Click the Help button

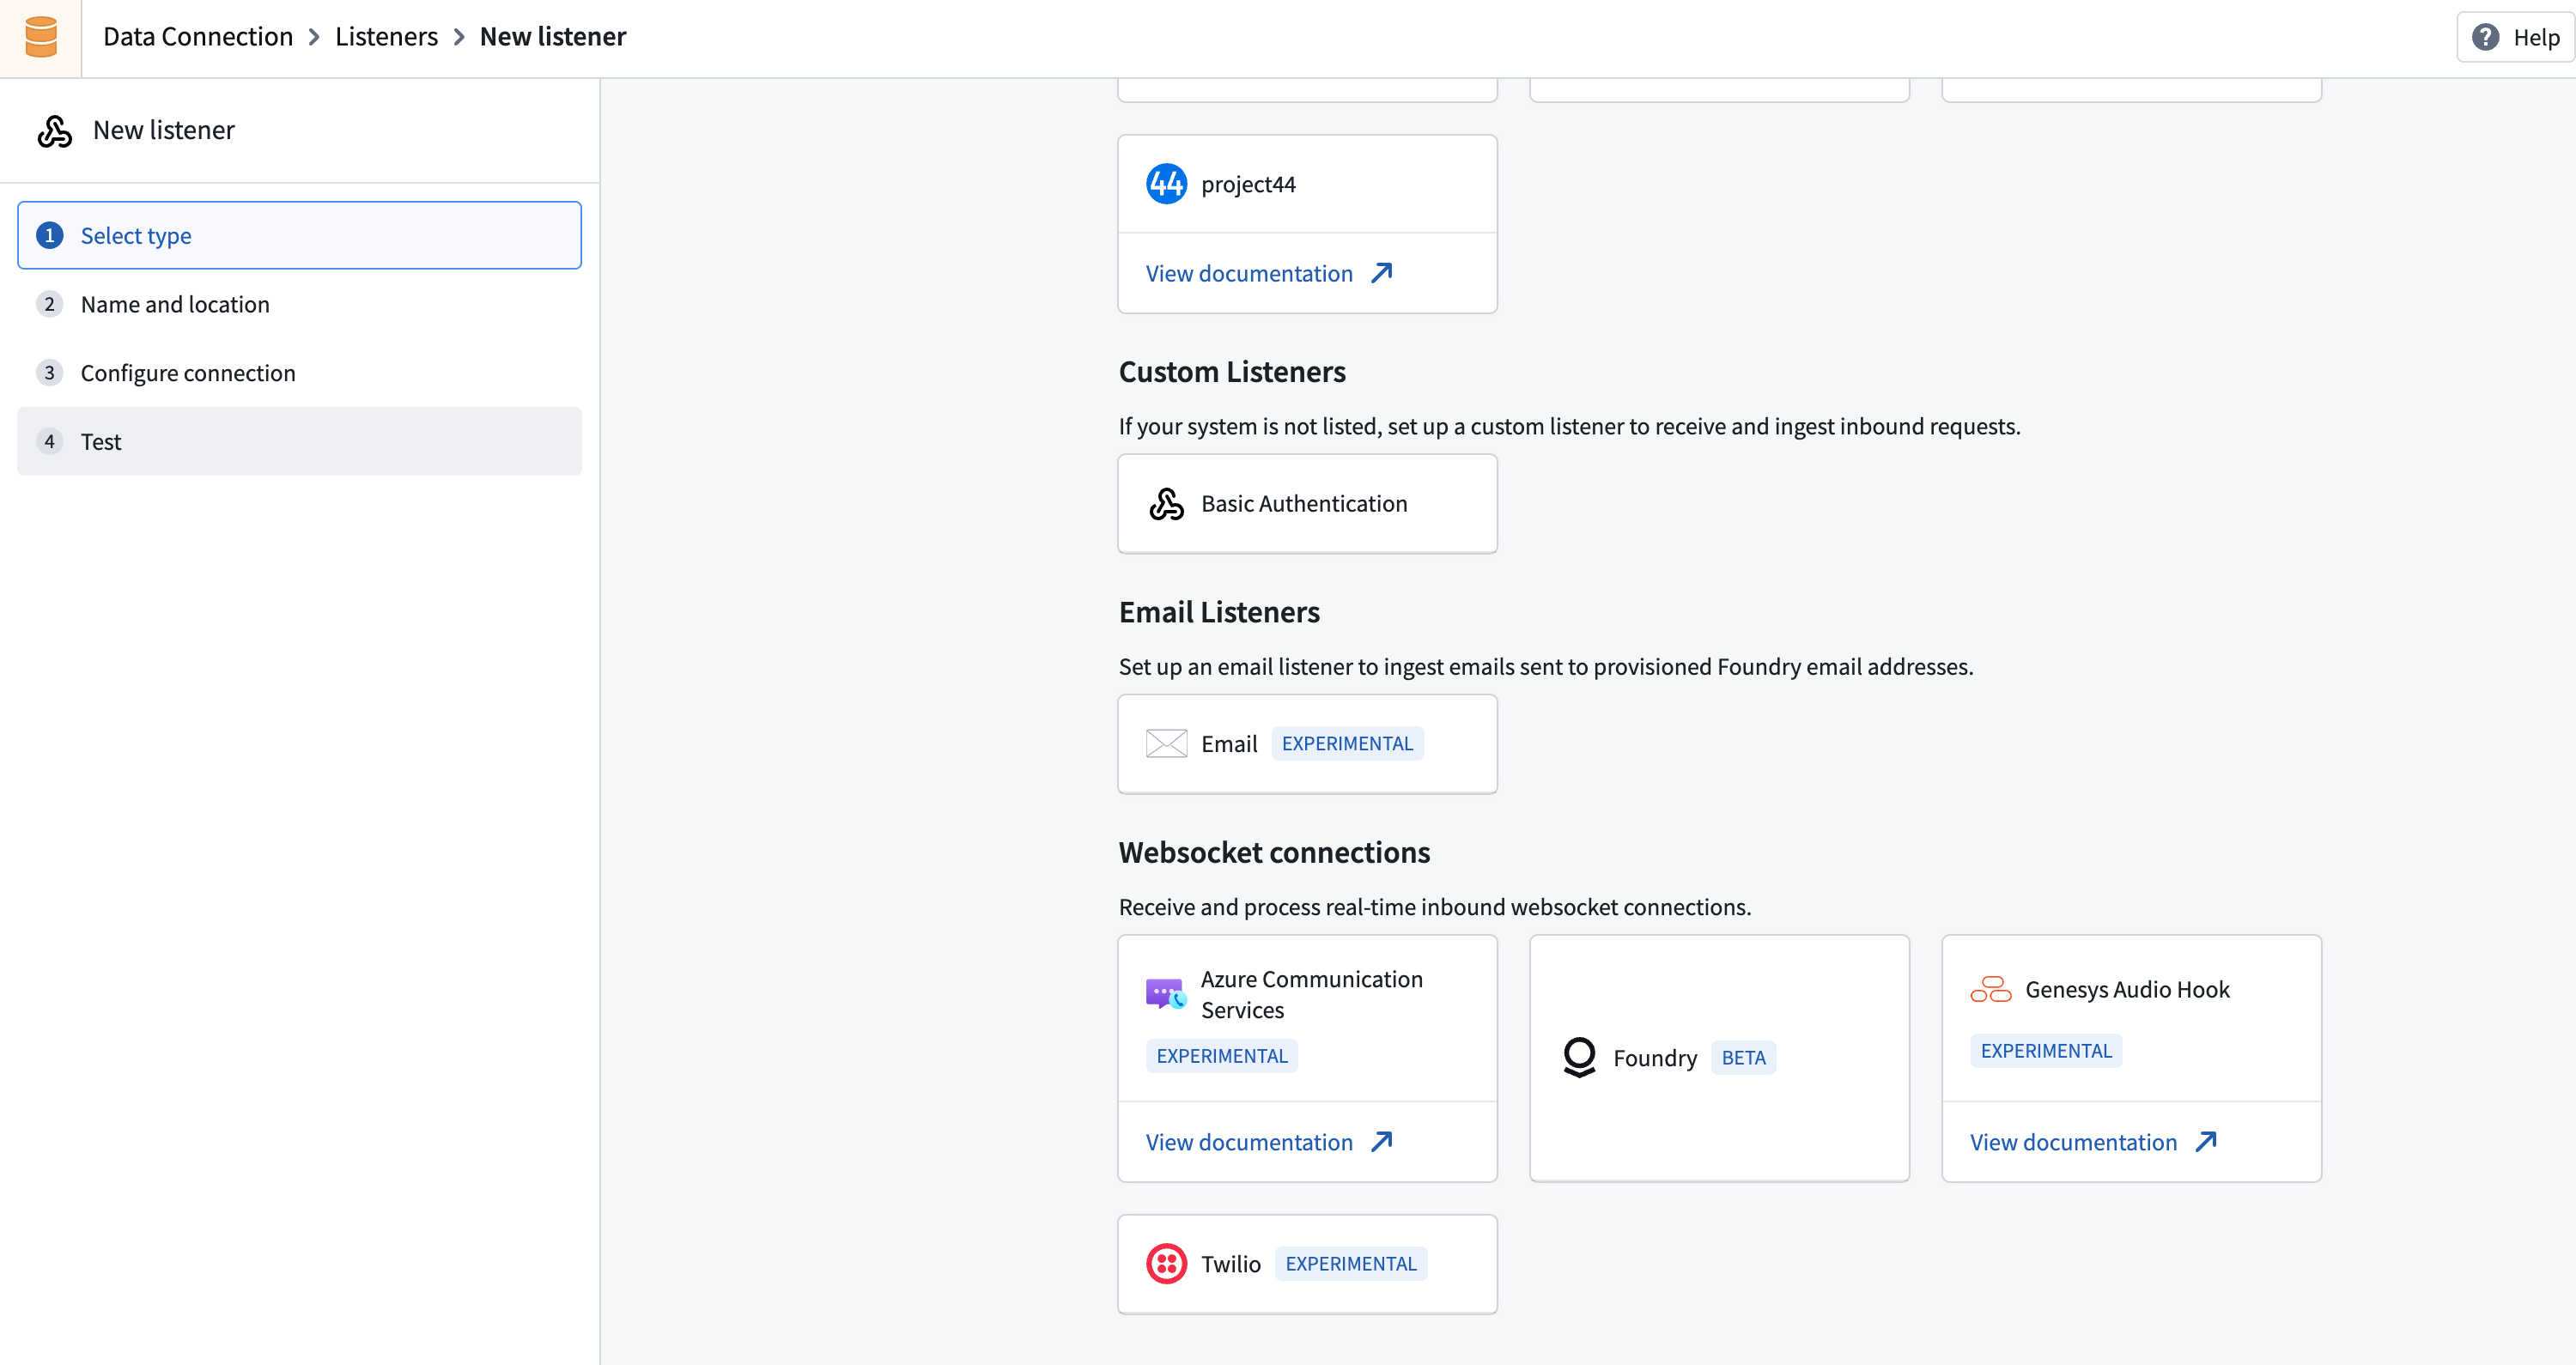click(x=2515, y=37)
